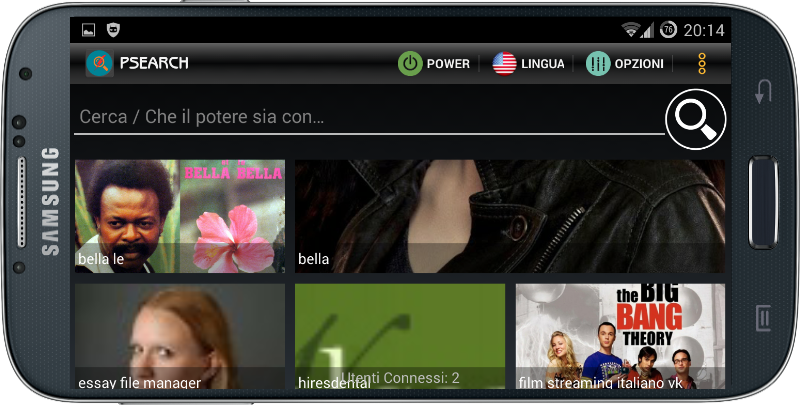Open the three-dot overflow menu
Viewport: 800px width, 405px height.
point(702,64)
